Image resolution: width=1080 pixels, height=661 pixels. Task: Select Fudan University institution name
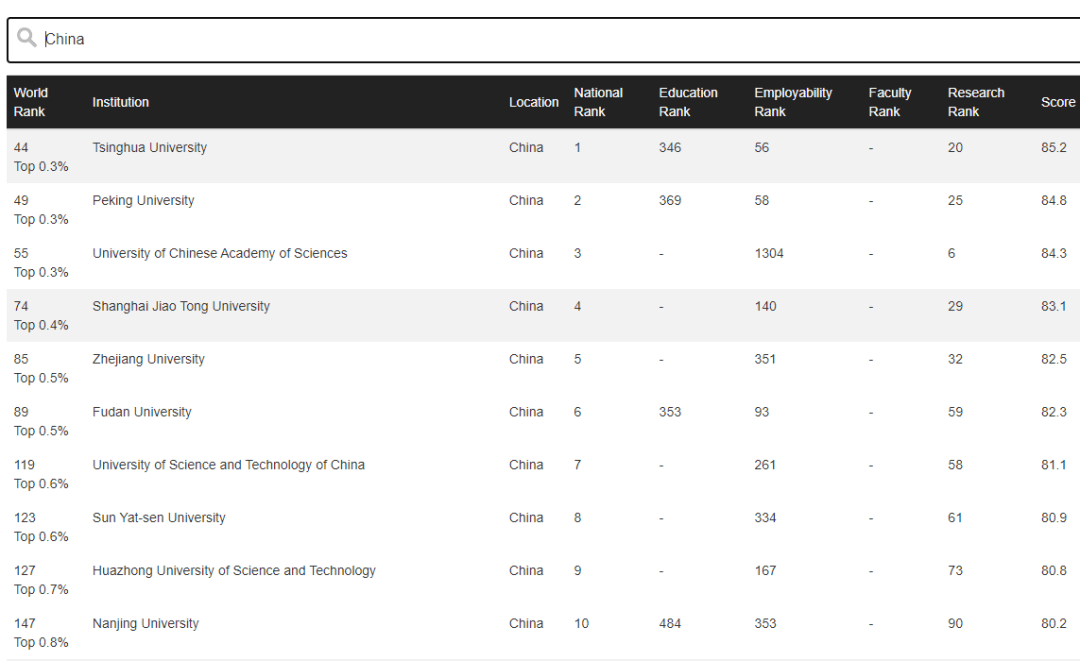pyautogui.click(x=142, y=412)
